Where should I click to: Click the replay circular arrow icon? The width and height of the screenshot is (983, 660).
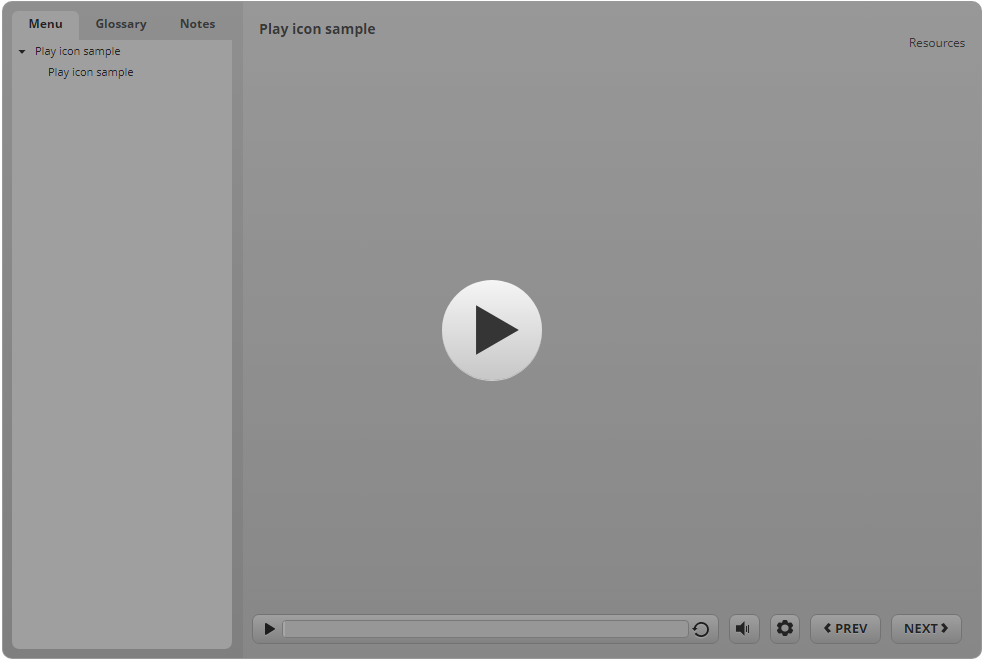tap(701, 629)
